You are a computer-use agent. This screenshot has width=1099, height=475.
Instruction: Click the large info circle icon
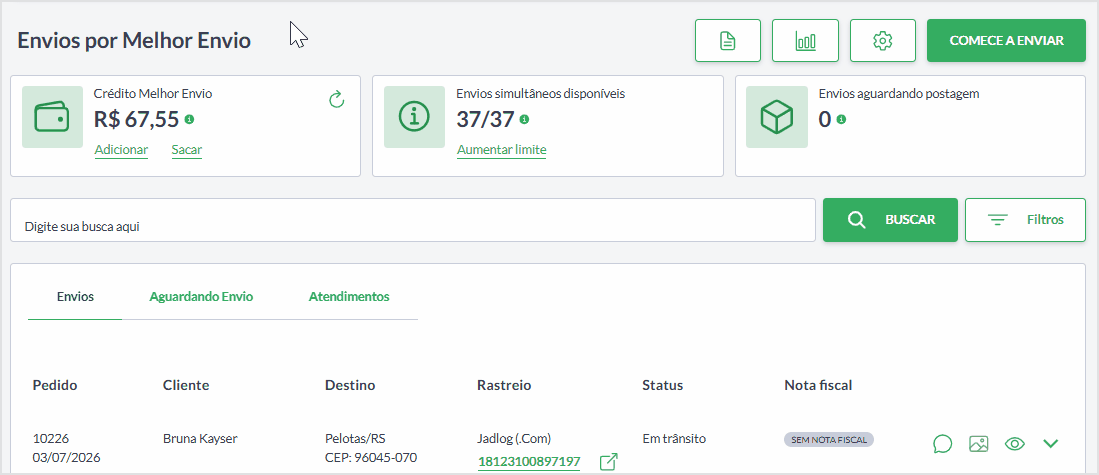click(x=414, y=117)
